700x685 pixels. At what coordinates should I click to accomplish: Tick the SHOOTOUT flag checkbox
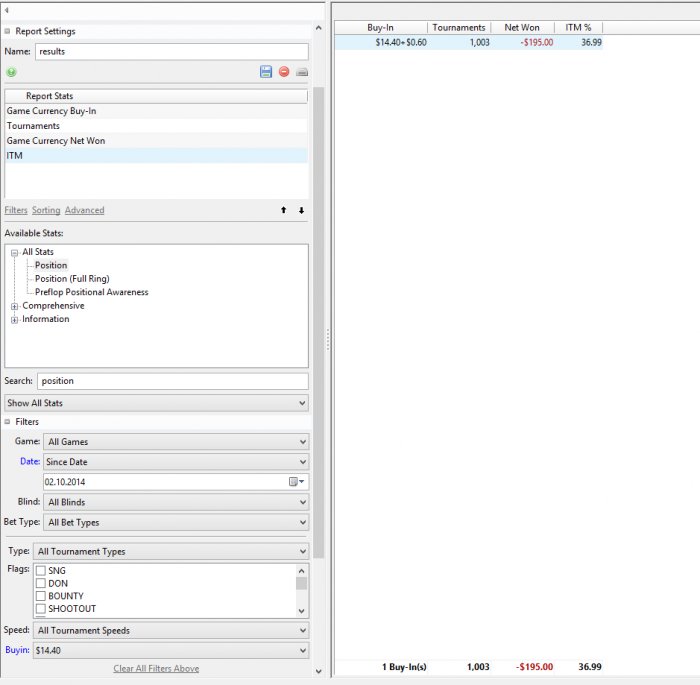tap(41, 609)
